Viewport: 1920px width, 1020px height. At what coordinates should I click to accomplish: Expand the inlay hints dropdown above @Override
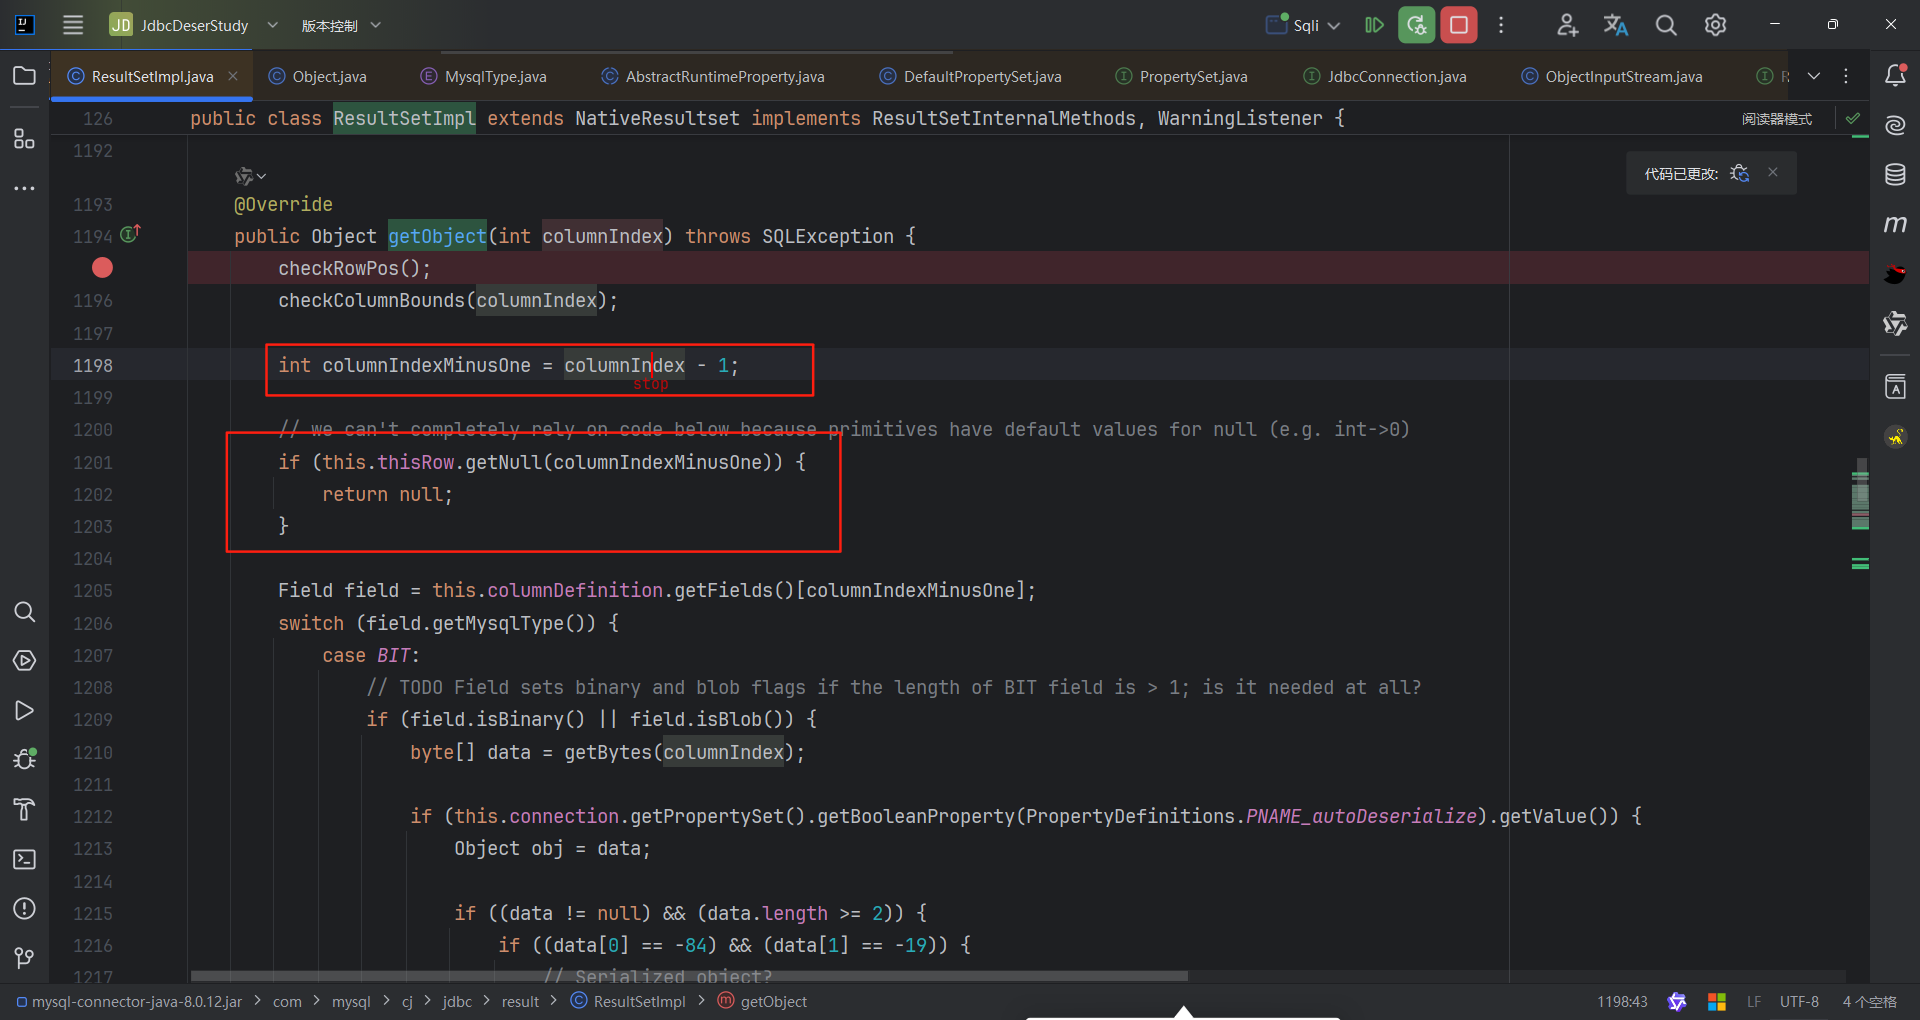(x=250, y=176)
